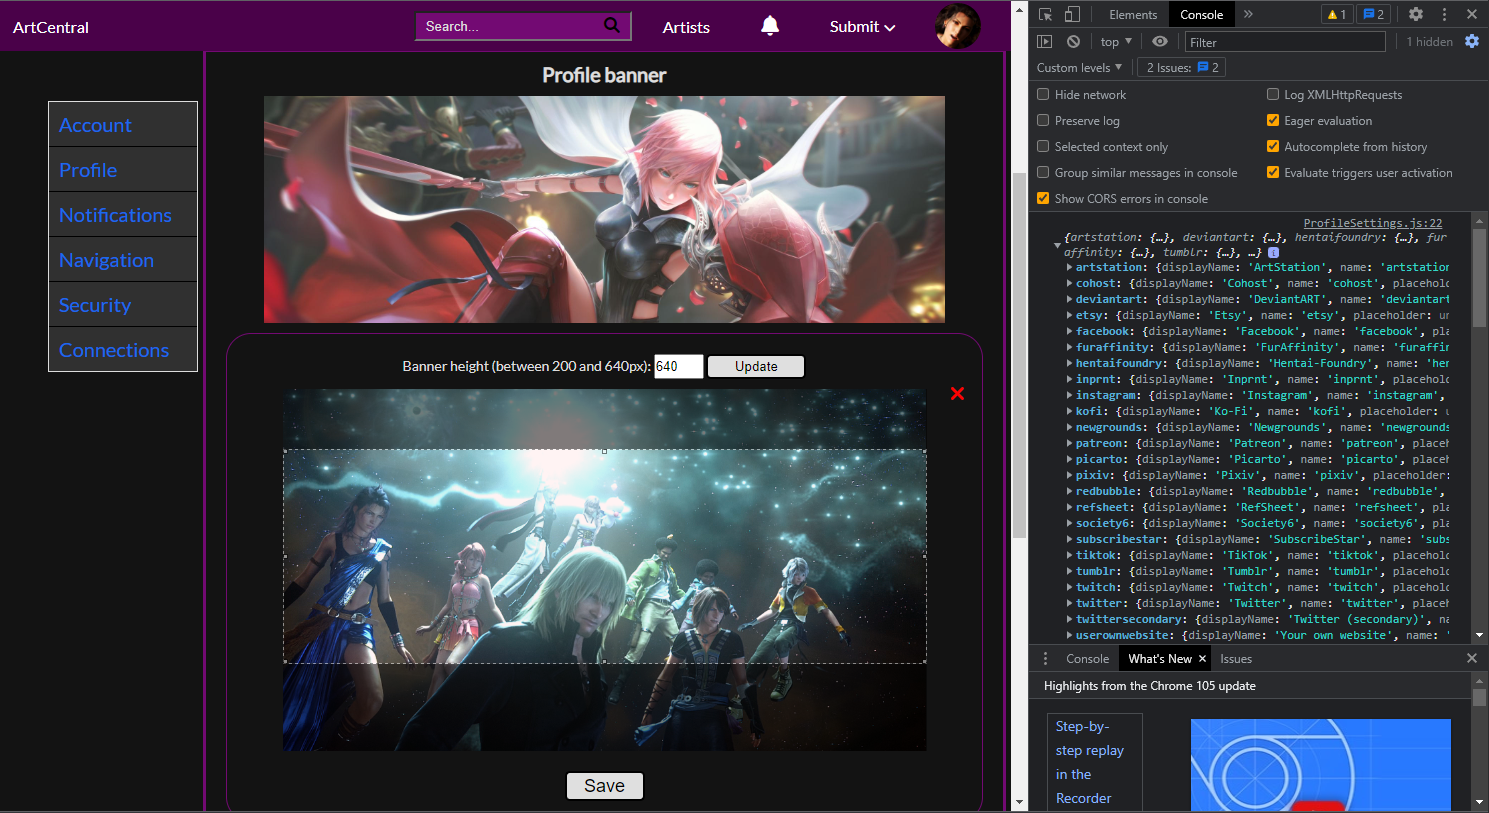This screenshot has height=813, width=1489.
Task: Uncheck Eager evaluation
Action: (x=1273, y=121)
